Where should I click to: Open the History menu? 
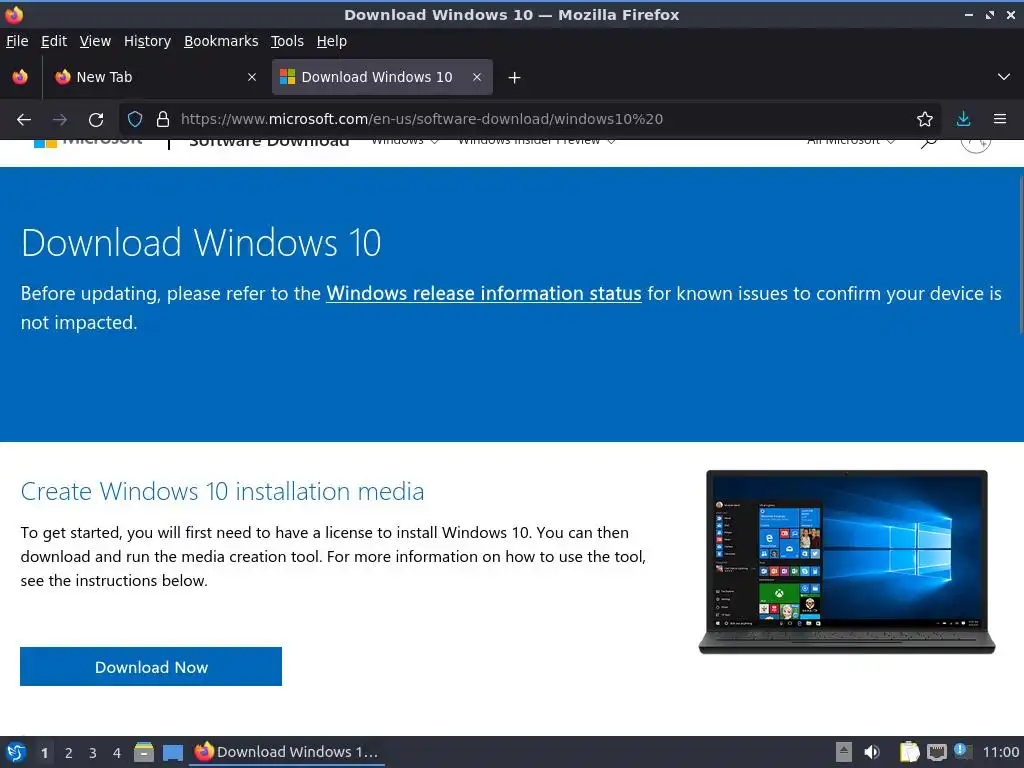coord(147,41)
